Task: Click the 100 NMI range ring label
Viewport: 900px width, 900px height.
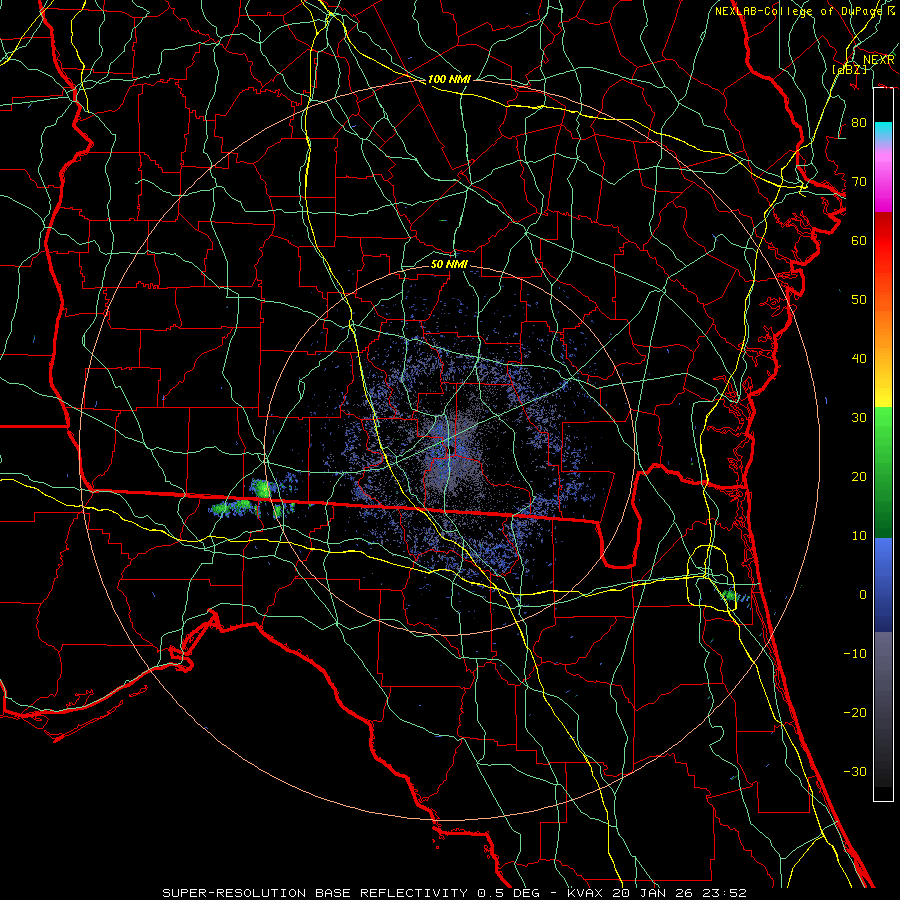Action: pyautogui.click(x=449, y=79)
